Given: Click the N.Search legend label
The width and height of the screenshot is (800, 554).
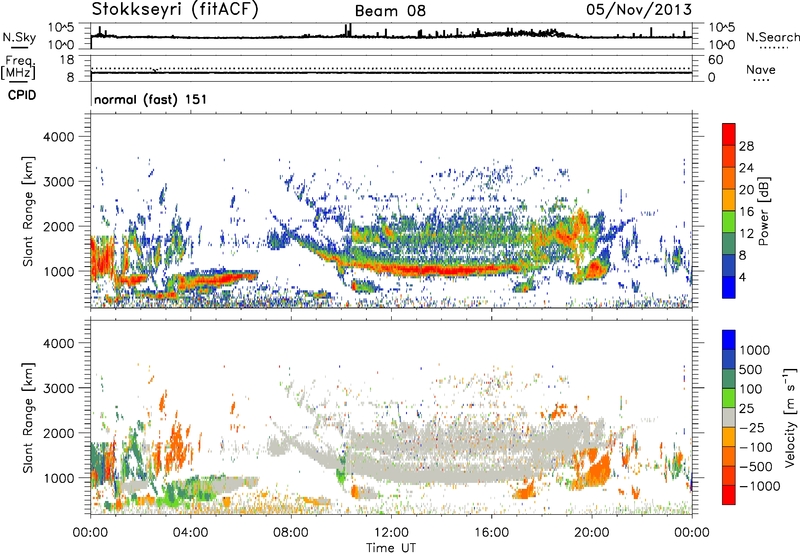Looking at the screenshot, I should pyautogui.click(x=772, y=37).
